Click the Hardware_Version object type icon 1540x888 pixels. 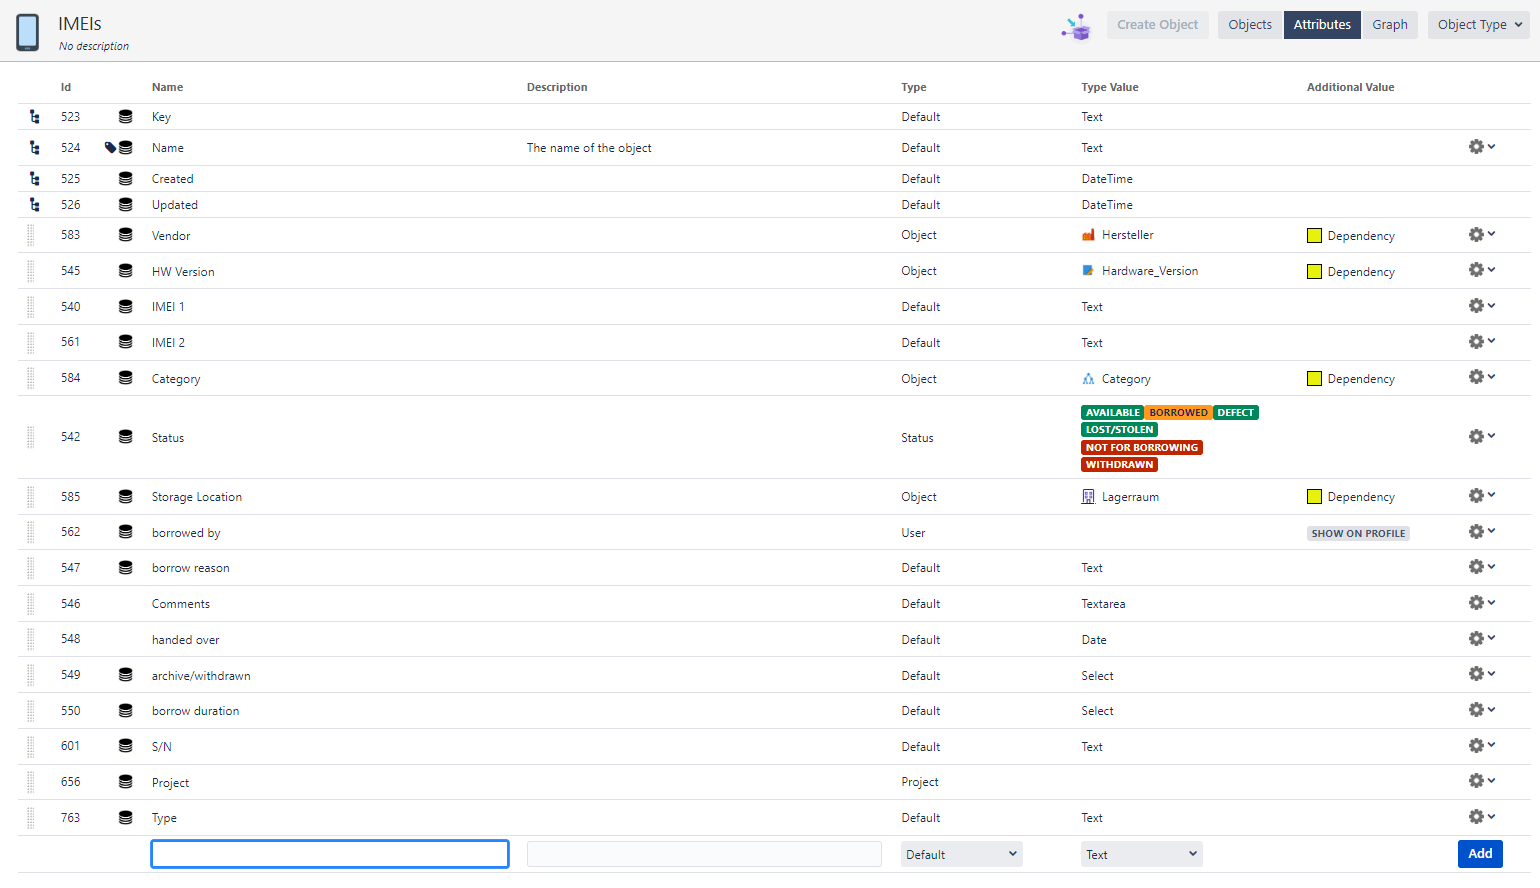click(1088, 270)
